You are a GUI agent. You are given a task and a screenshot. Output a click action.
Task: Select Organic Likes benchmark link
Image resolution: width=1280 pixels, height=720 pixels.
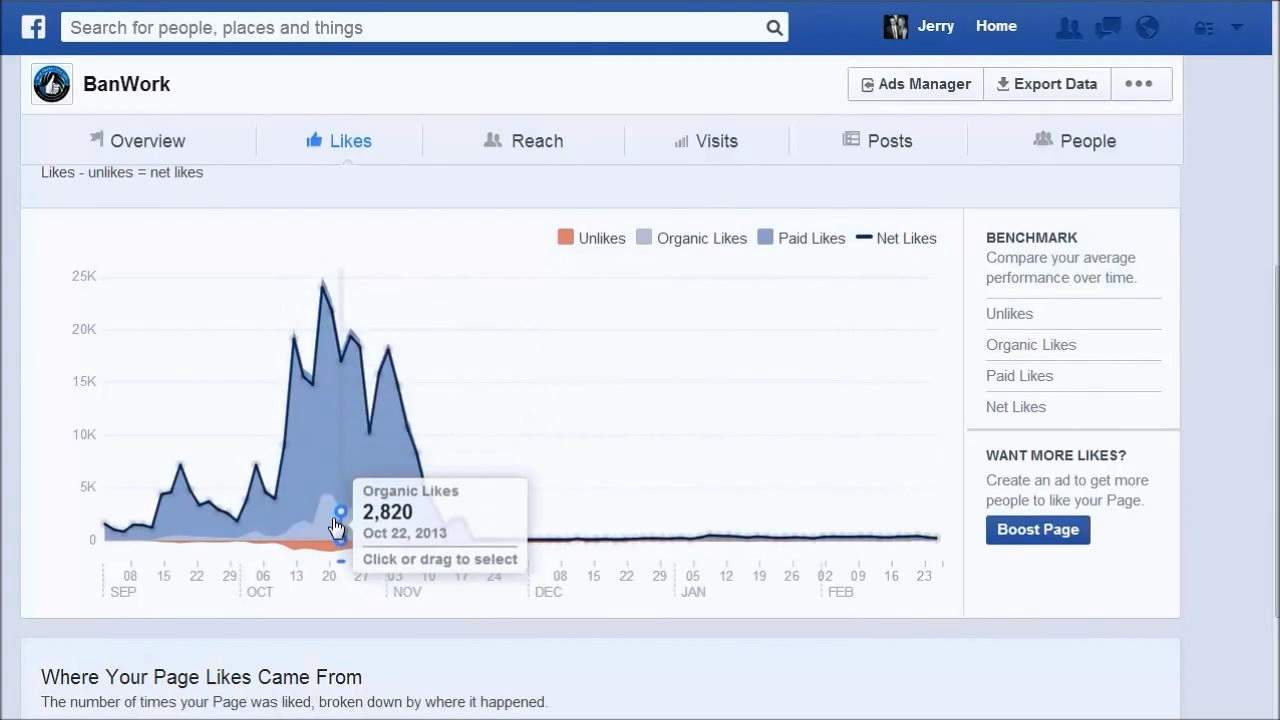[1031, 345]
